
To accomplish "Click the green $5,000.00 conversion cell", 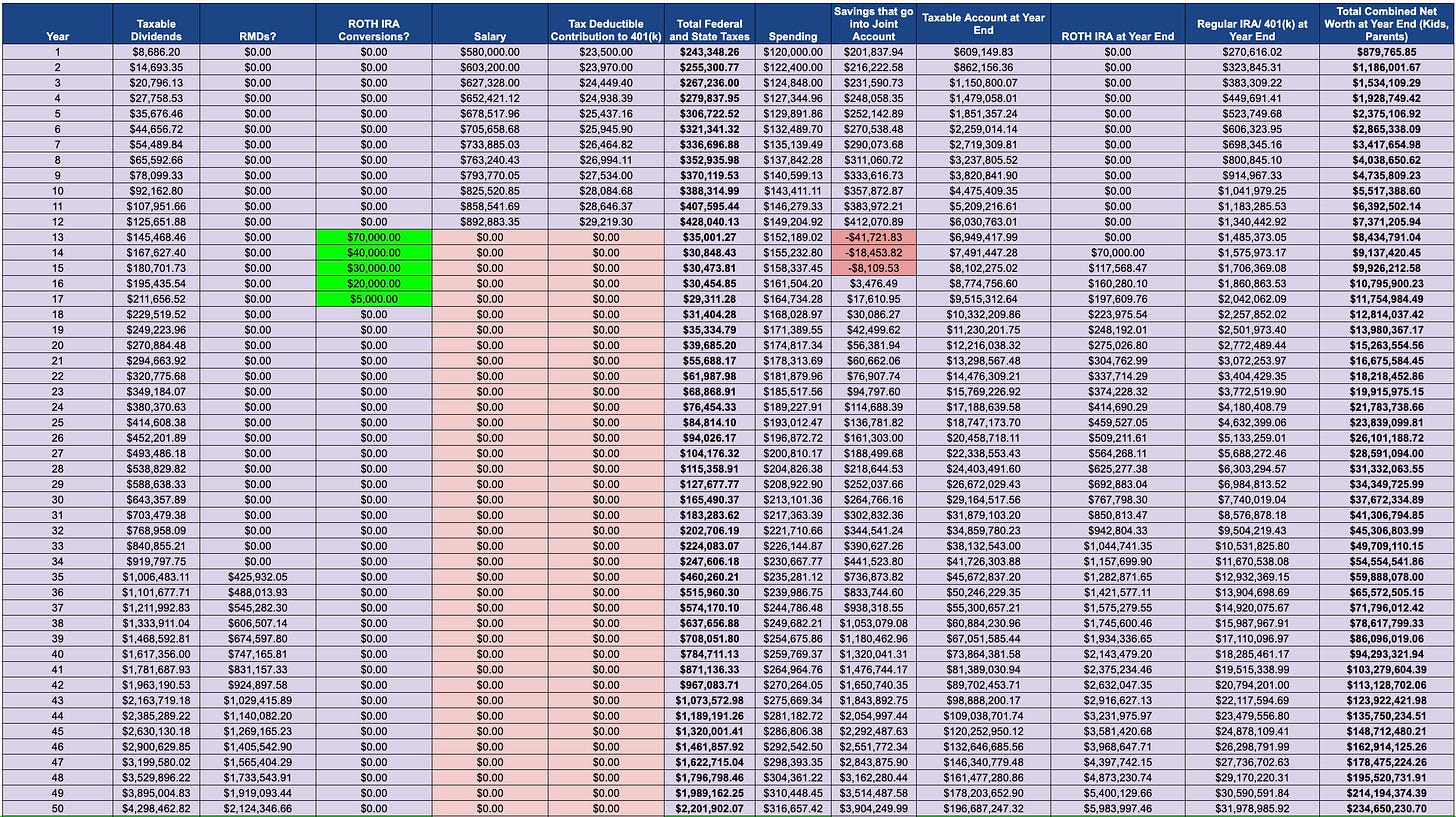I will click(373, 299).
